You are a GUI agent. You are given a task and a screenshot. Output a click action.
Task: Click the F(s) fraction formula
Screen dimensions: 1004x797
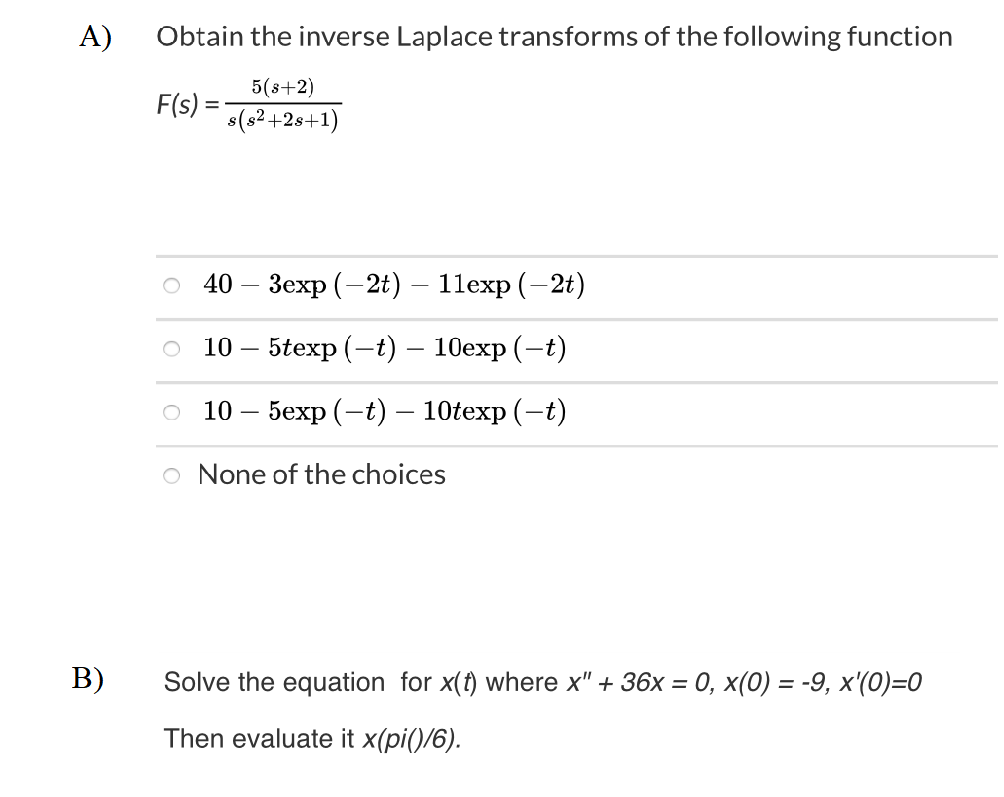point(249,104)
